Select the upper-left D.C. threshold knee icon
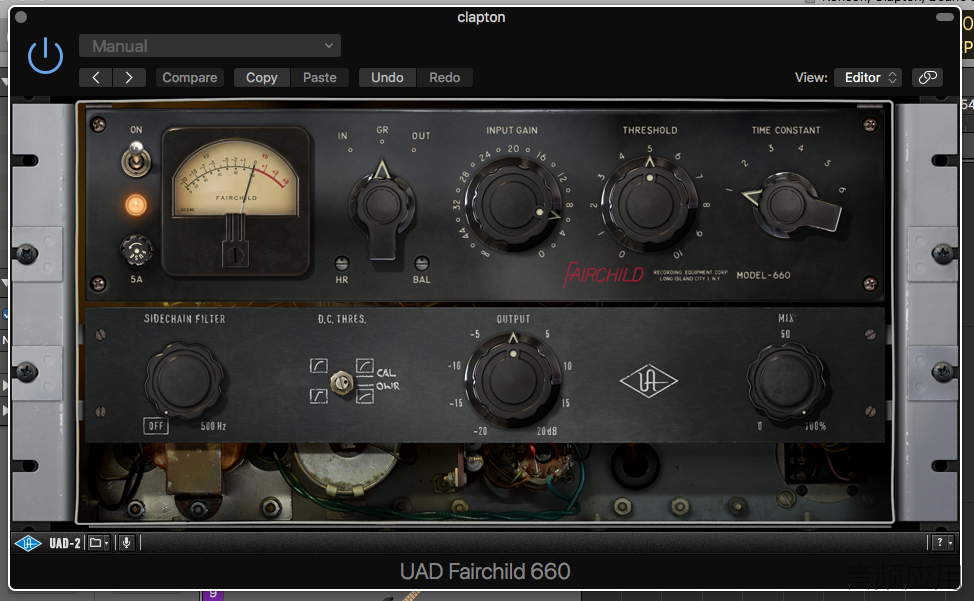Image resolution: width=974 pixels, height=601 pixels. click(x=319, y=365)
